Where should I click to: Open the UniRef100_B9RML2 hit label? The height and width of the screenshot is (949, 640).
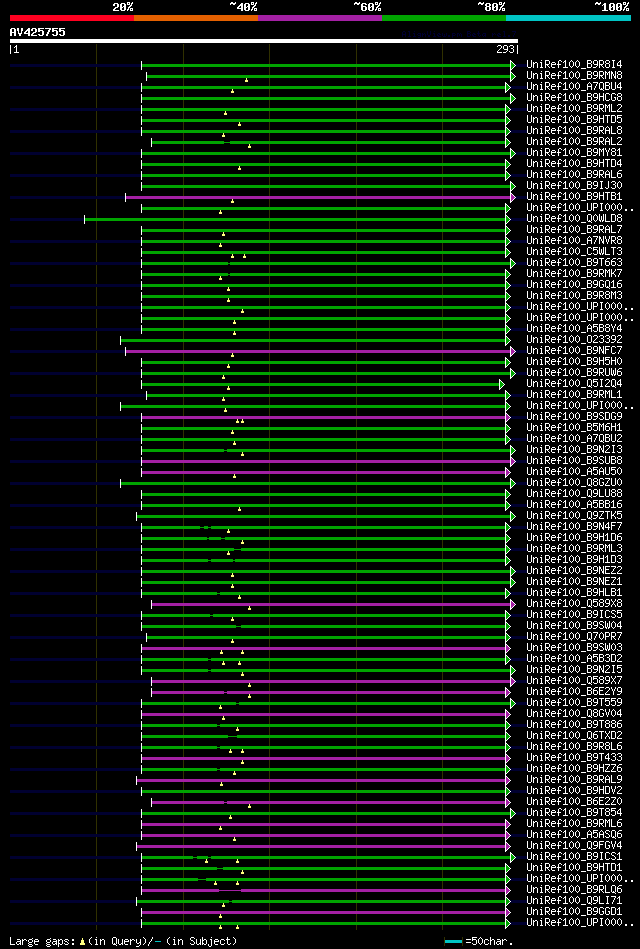tap(575, 108)
